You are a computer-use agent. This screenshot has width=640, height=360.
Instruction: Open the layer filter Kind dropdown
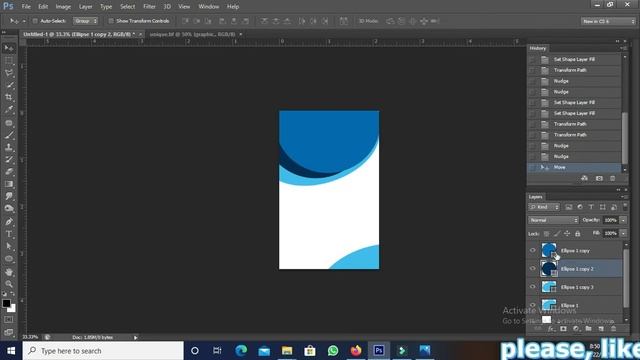coord(544,207)
